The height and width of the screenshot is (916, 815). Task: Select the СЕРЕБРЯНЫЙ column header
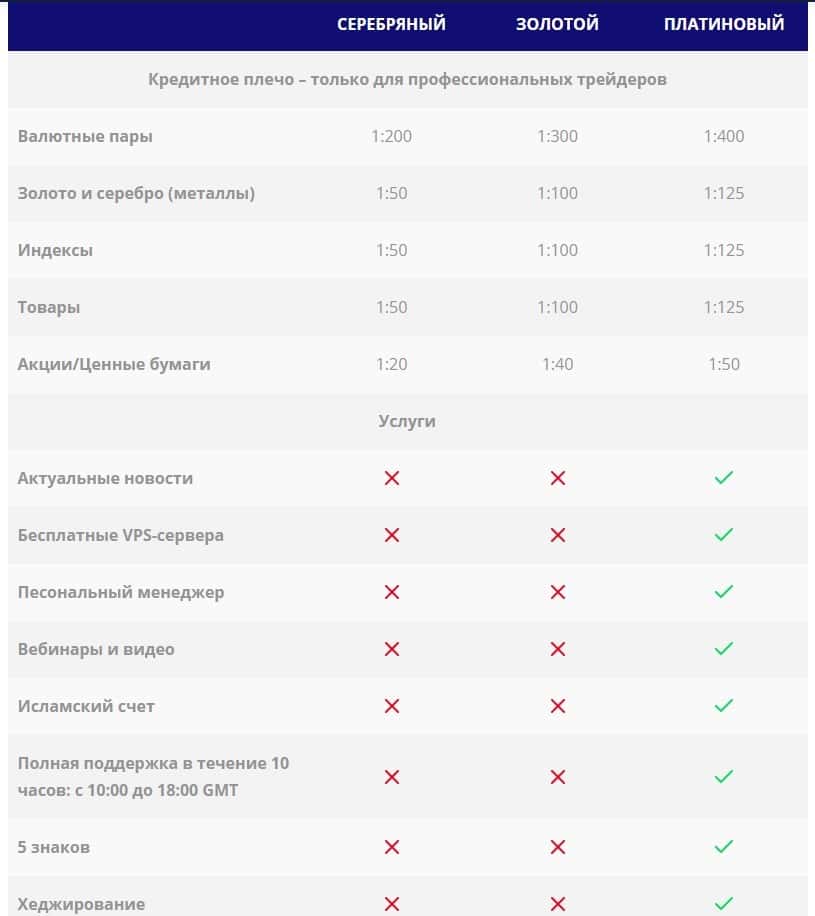[391, 24]
